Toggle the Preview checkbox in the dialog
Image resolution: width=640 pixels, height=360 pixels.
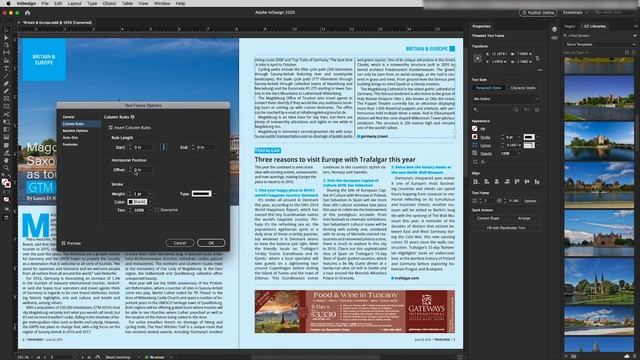63,243
